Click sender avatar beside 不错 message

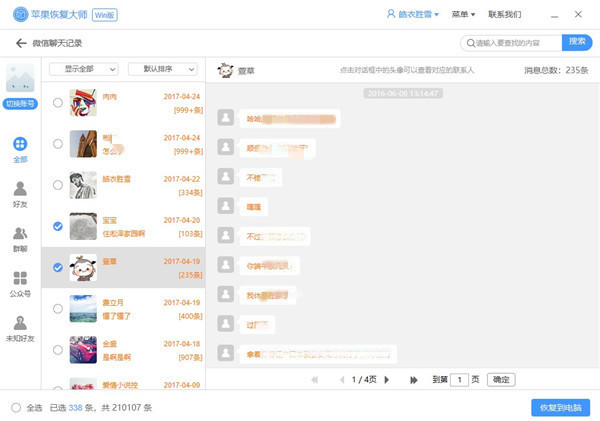point(226,176)
